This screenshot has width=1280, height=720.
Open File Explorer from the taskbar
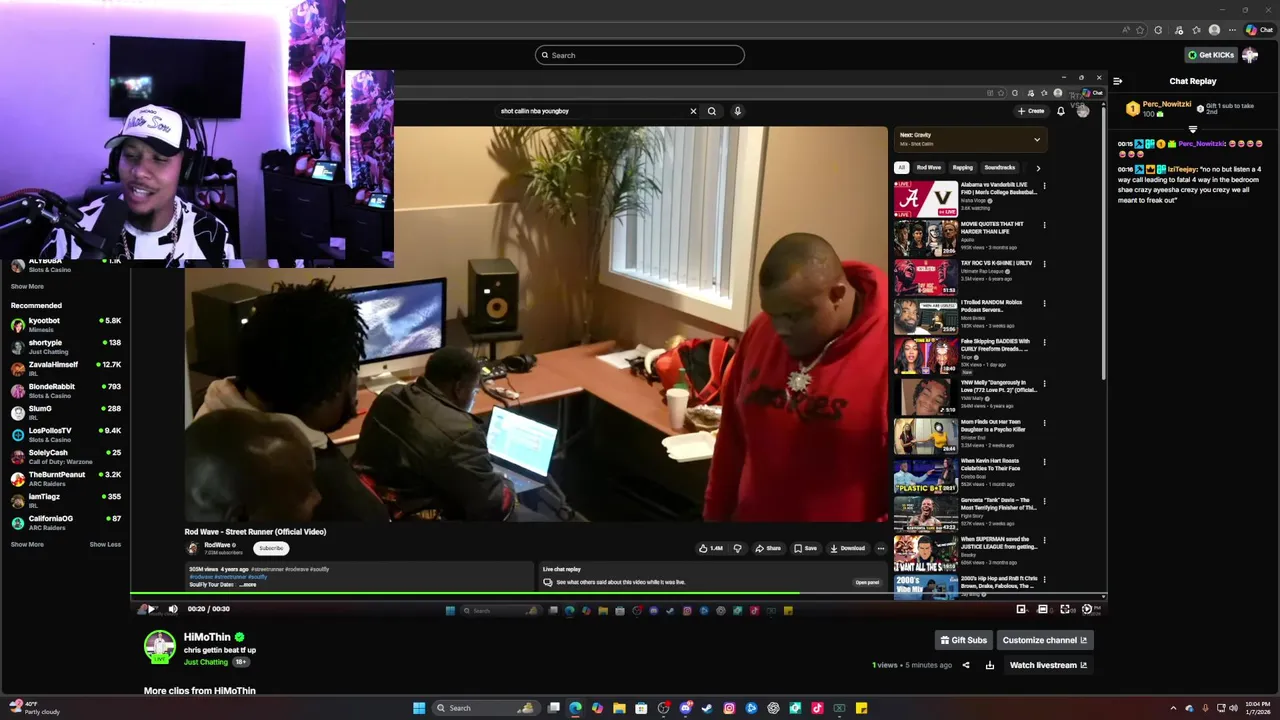(619, 708)
